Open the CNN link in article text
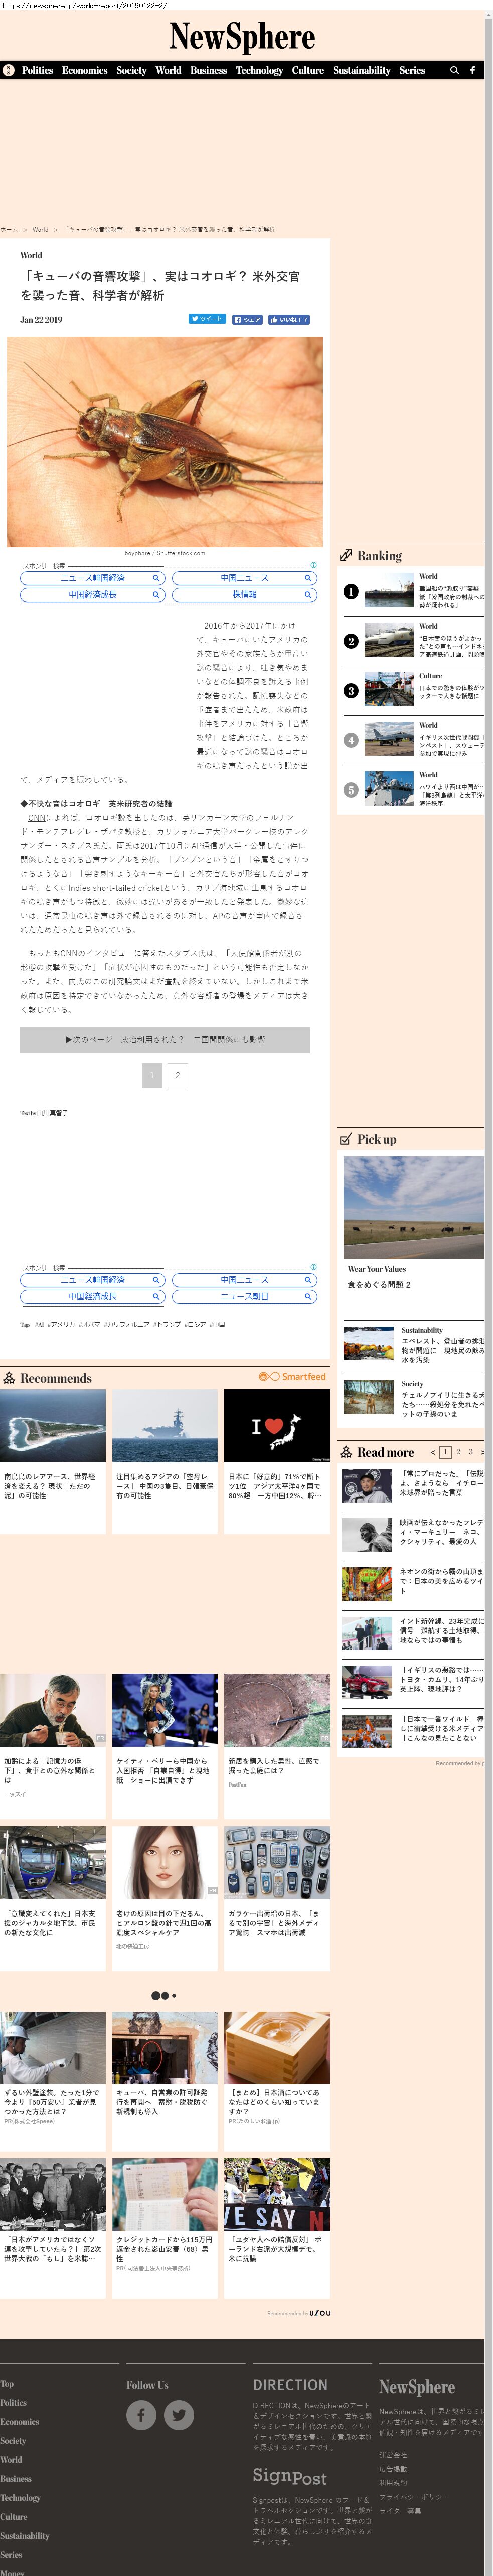Image resolution: width=493 pixels, height=2576 pixels. (36, 817)
